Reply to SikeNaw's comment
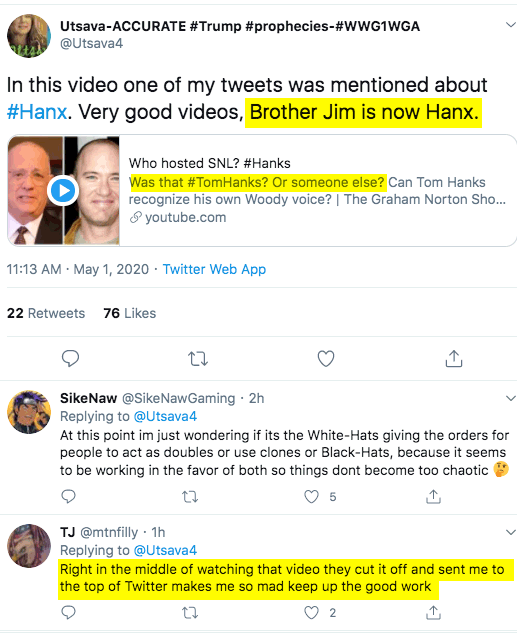 (x=68, y=496)
